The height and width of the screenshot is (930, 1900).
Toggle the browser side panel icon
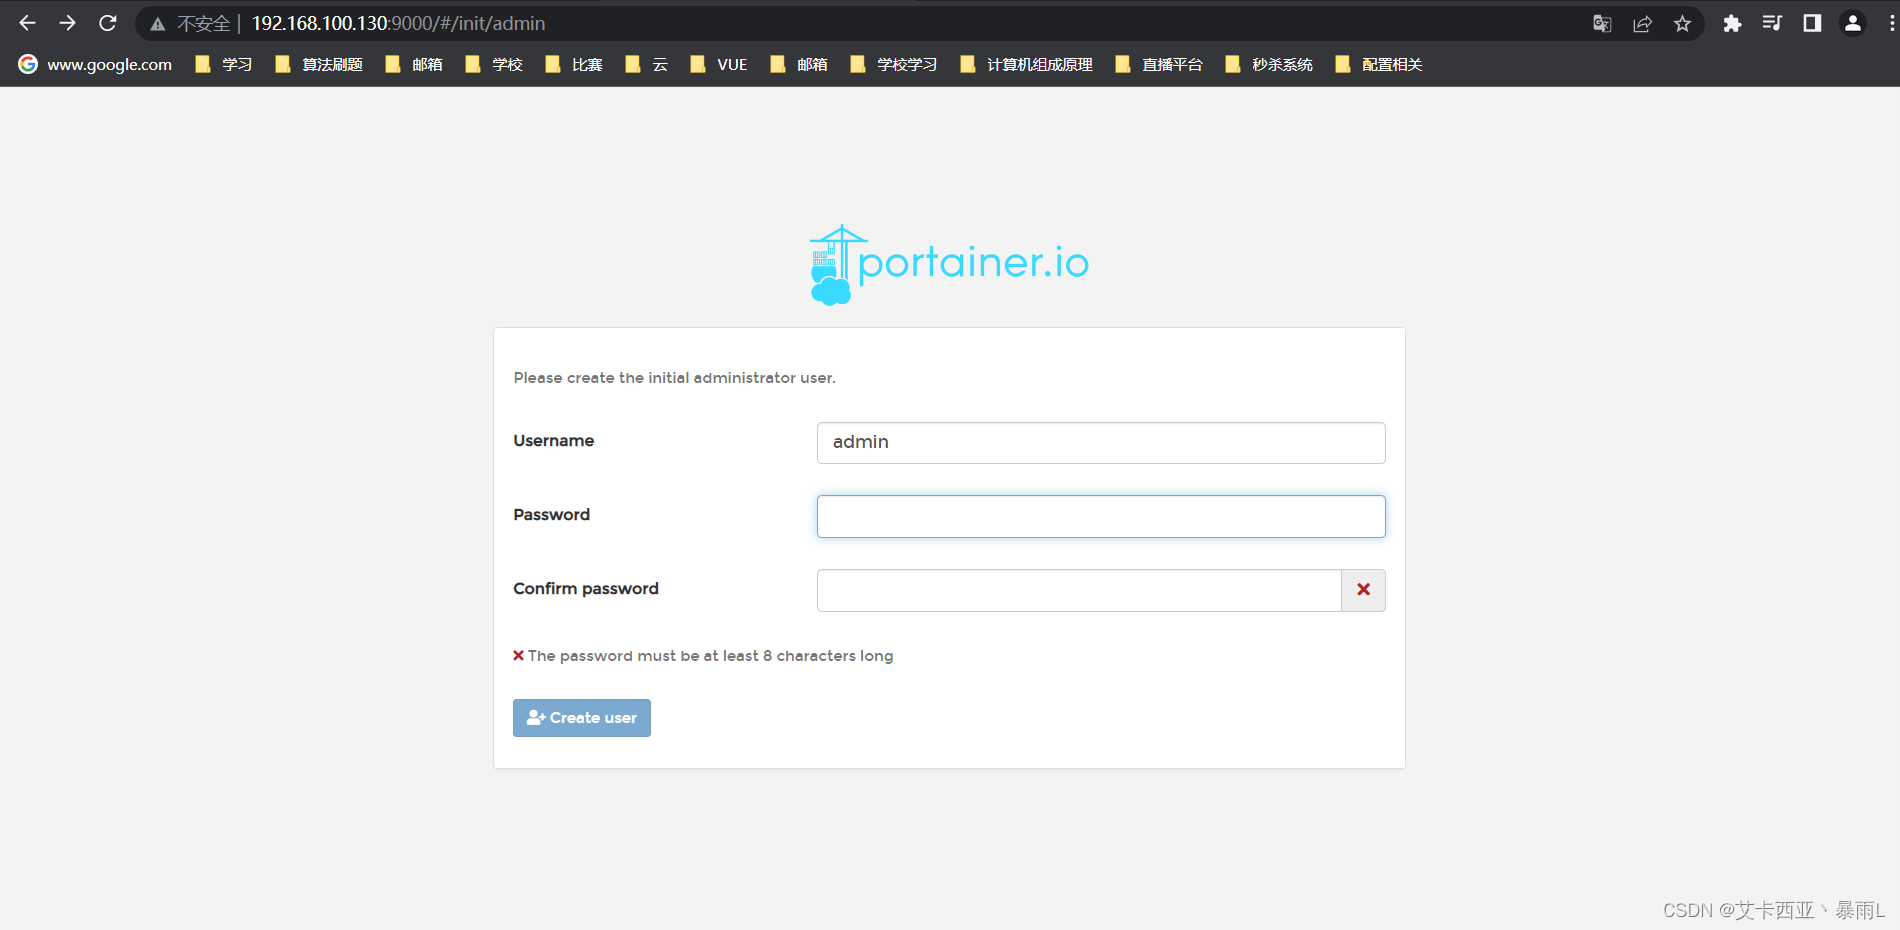1812,23
